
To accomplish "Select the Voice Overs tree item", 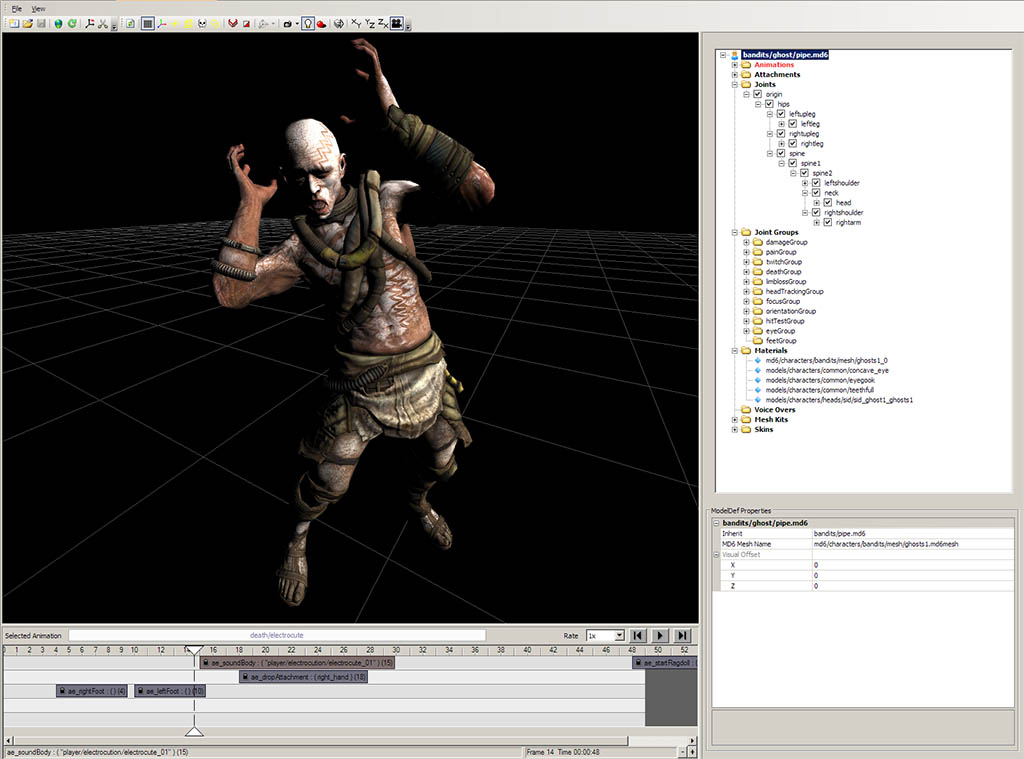I will click(x=775, y=410).
